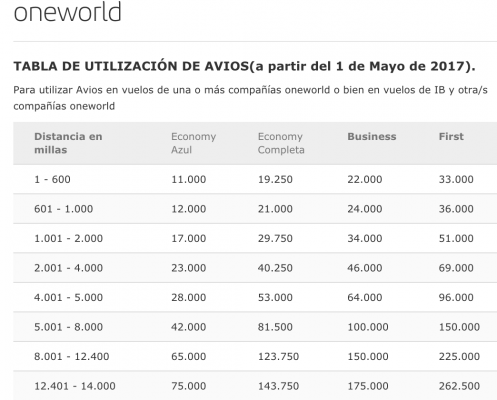Select the 262.500 First value
Screen dimensions: 497x400
[459, 386]
